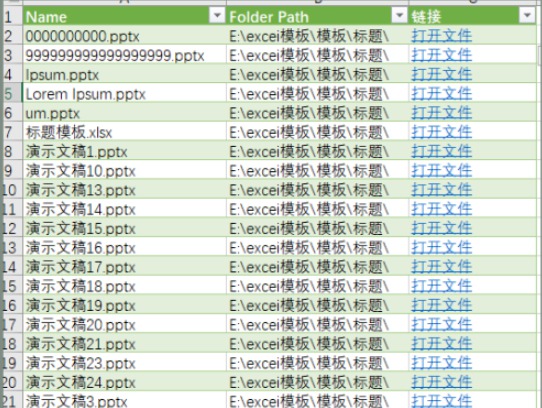Open the file link for Lorem Ipsum.pptx

441,94
